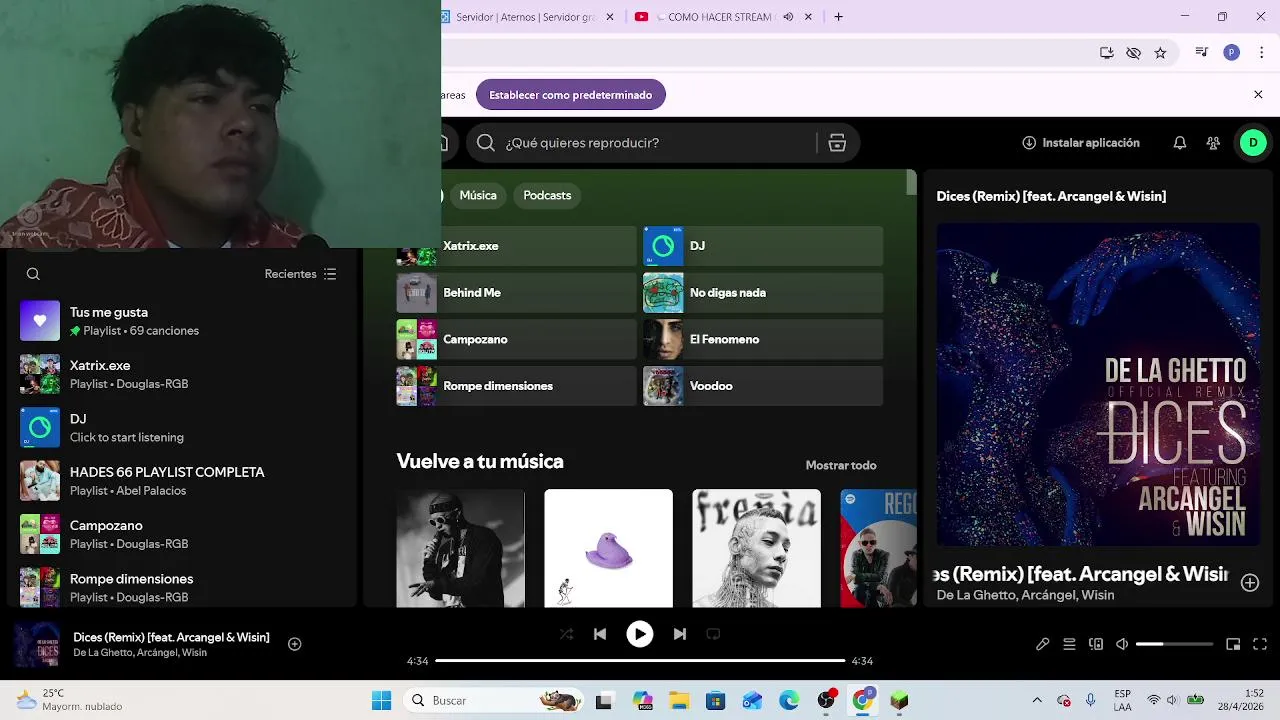Open the green D profile avatar menu

point(1253,143)
